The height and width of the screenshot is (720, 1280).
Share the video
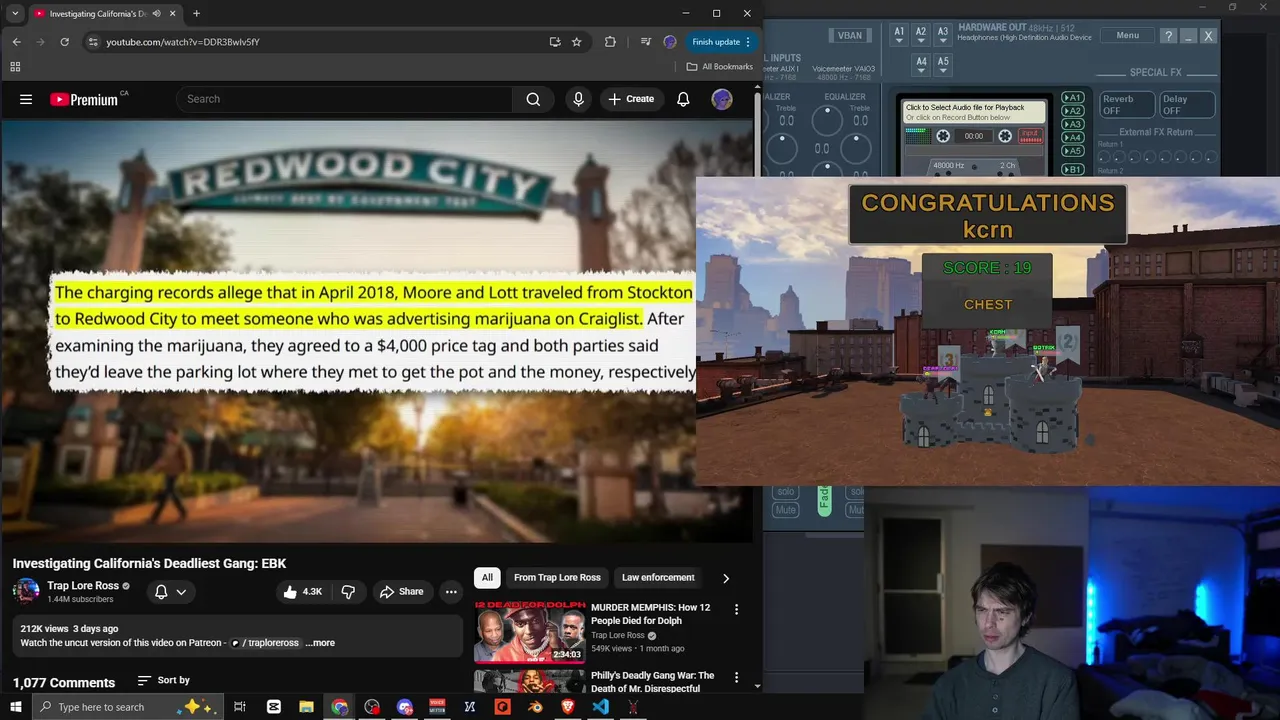tap(401, 592)
